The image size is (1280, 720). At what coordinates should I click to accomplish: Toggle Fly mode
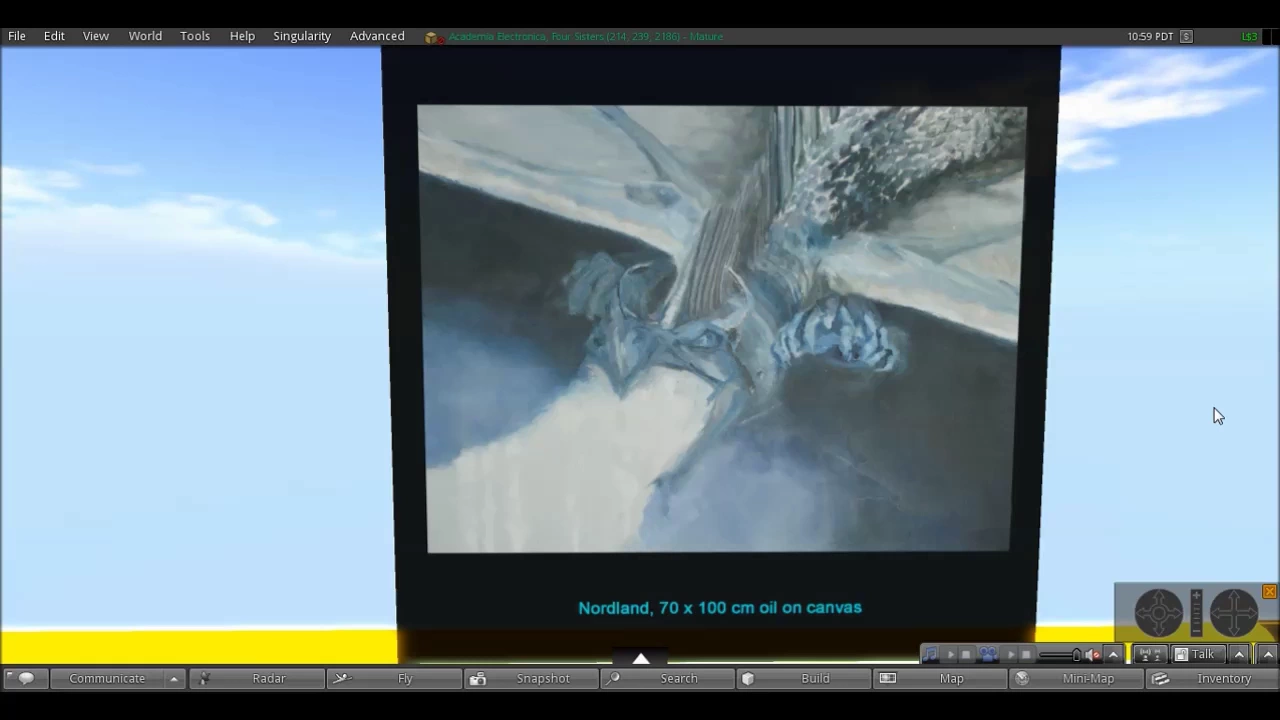[x=394, y=678]
